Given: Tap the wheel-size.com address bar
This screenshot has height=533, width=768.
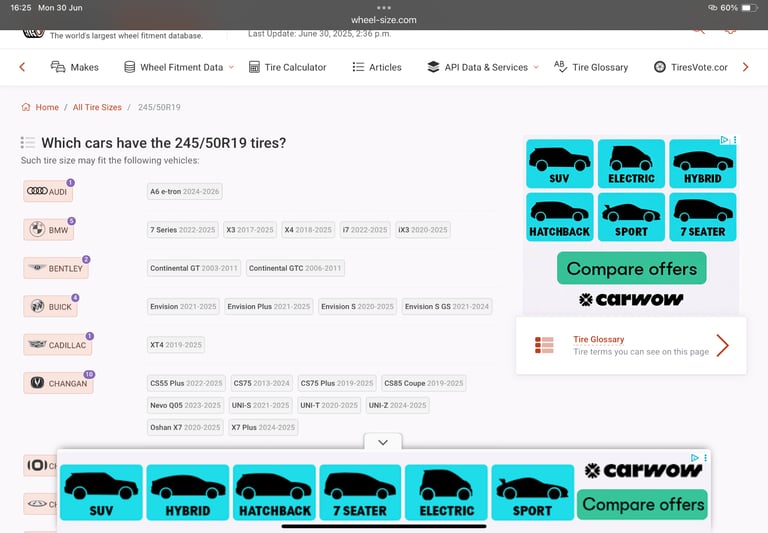Looking at the screenshot, I should (x=384, y=20).
